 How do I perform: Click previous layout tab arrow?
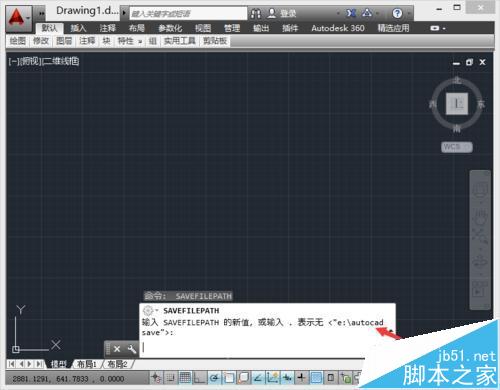(21, 364)
